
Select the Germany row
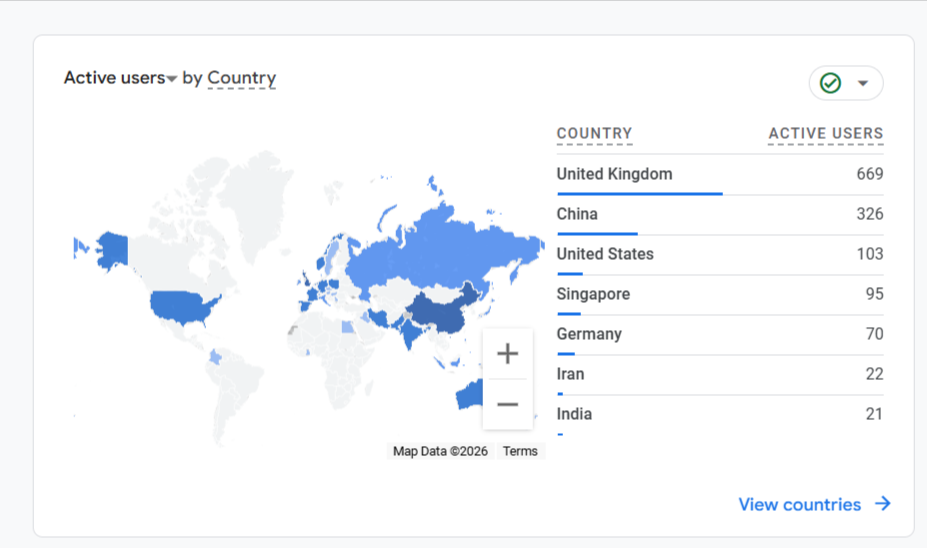click(x=720, y=335)
